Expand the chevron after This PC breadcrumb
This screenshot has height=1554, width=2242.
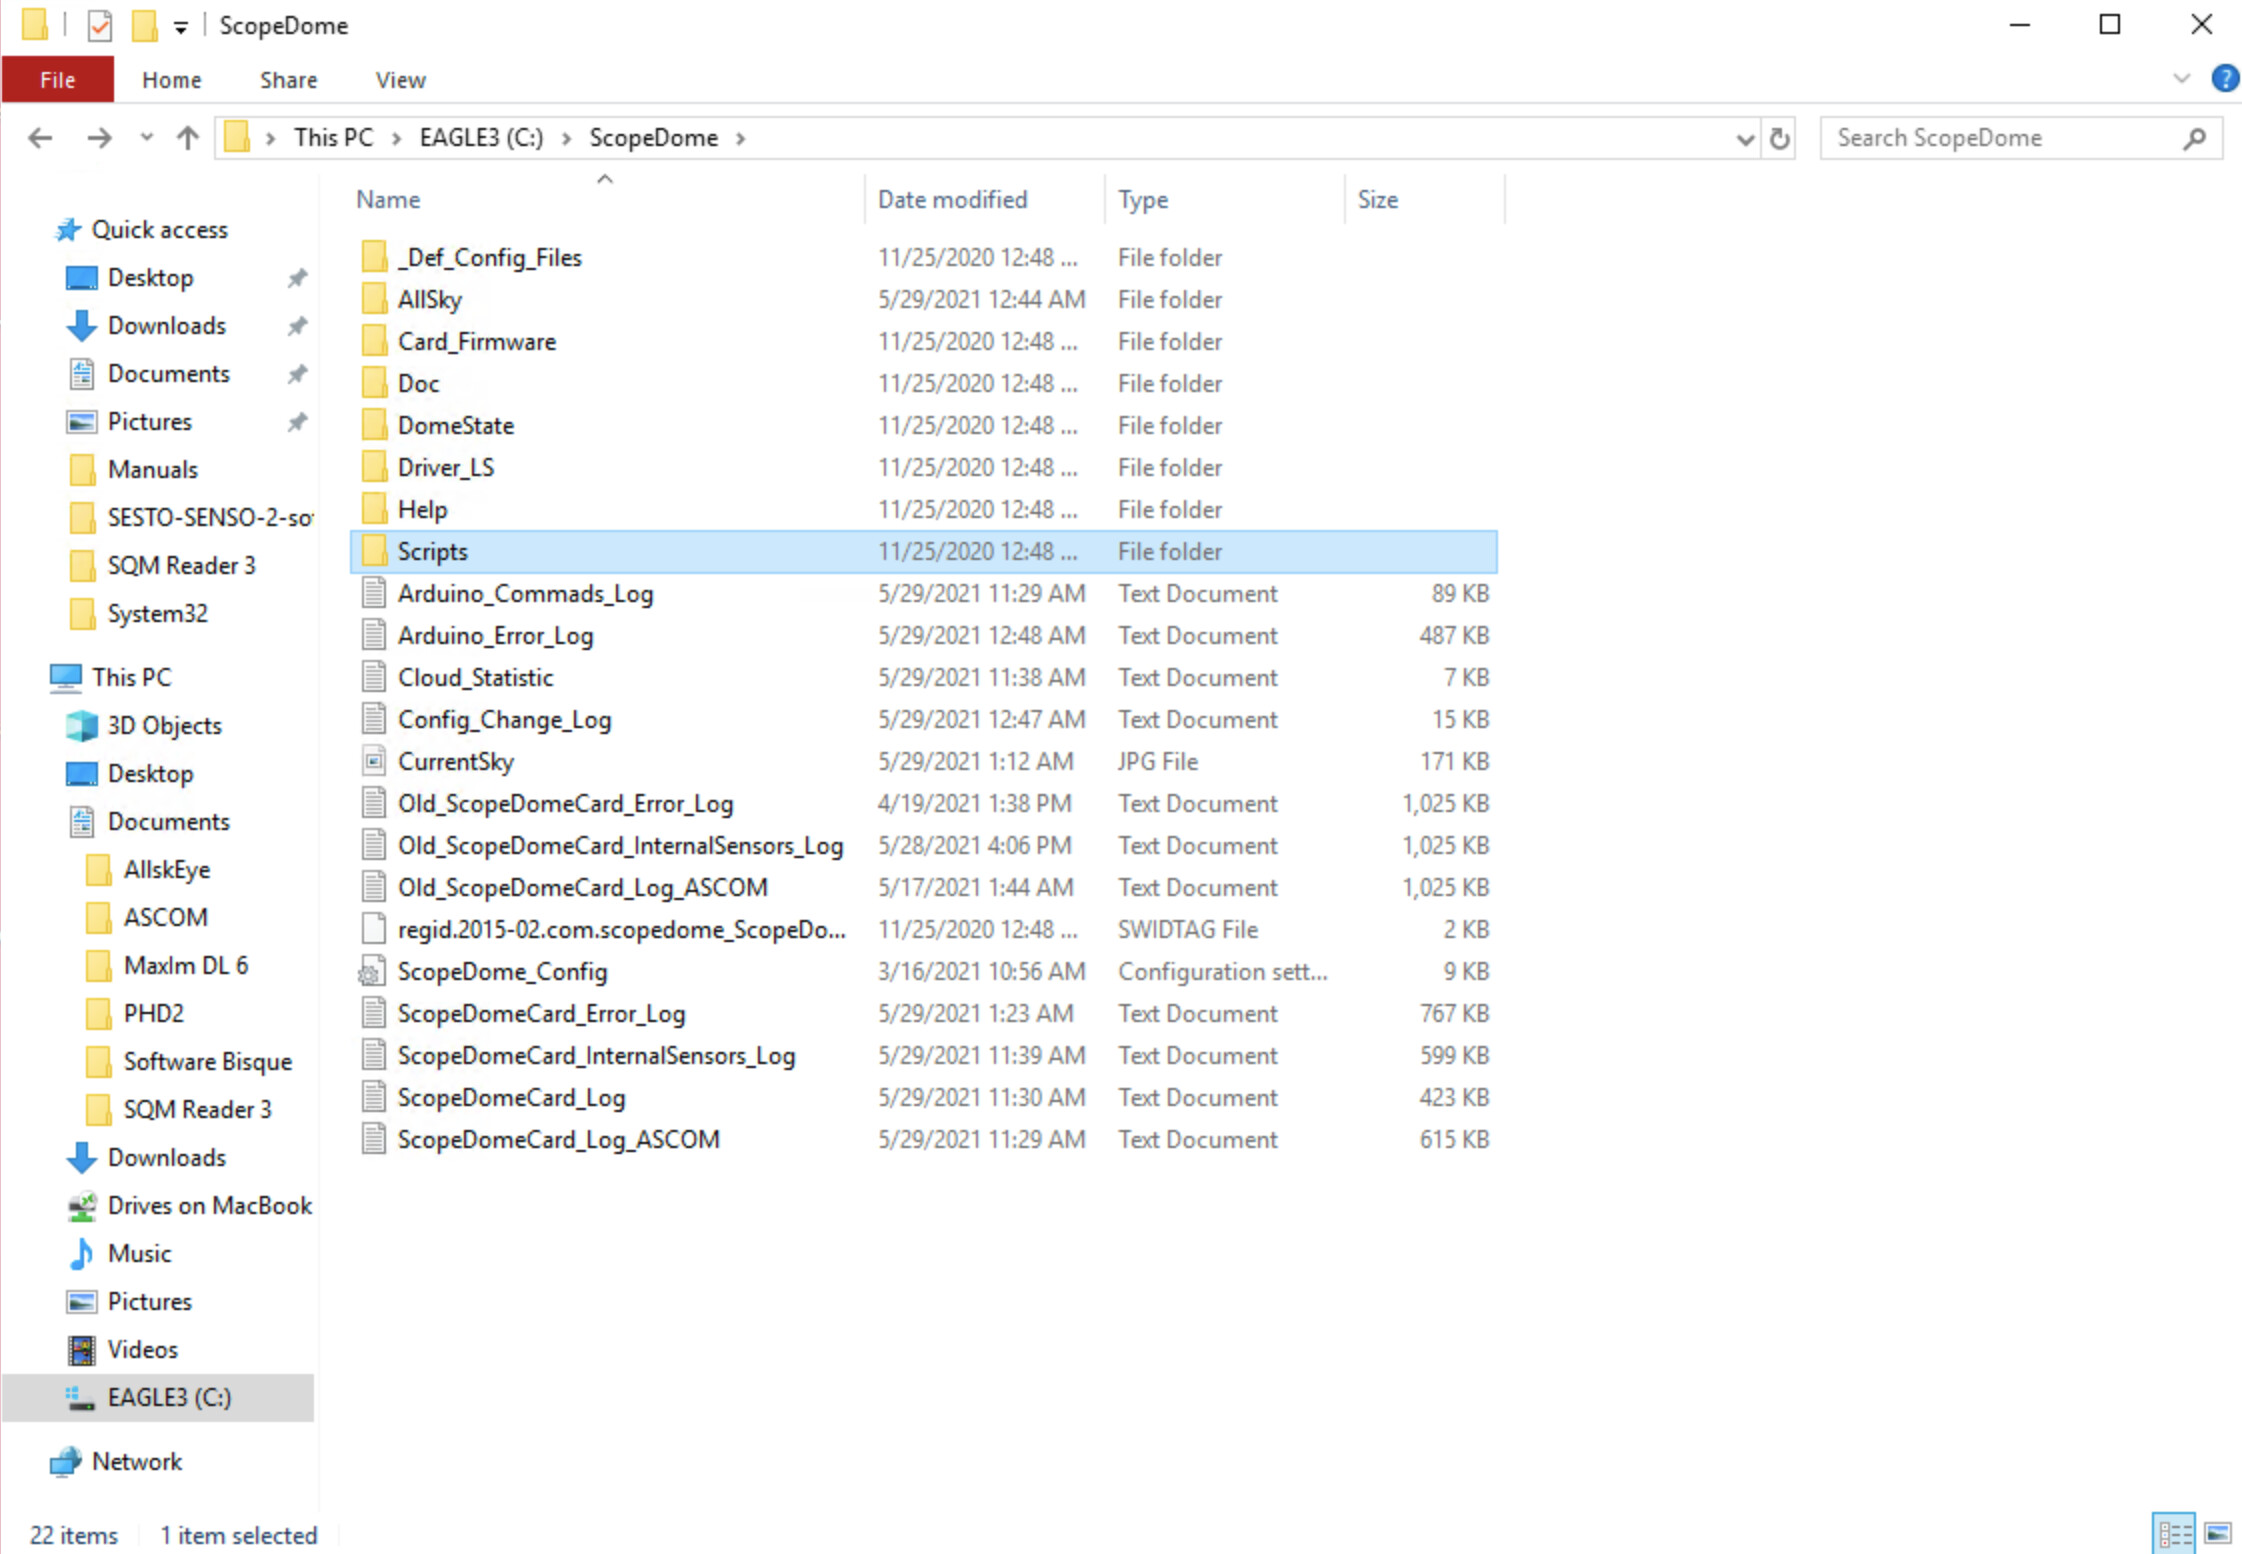coord(396,139)
